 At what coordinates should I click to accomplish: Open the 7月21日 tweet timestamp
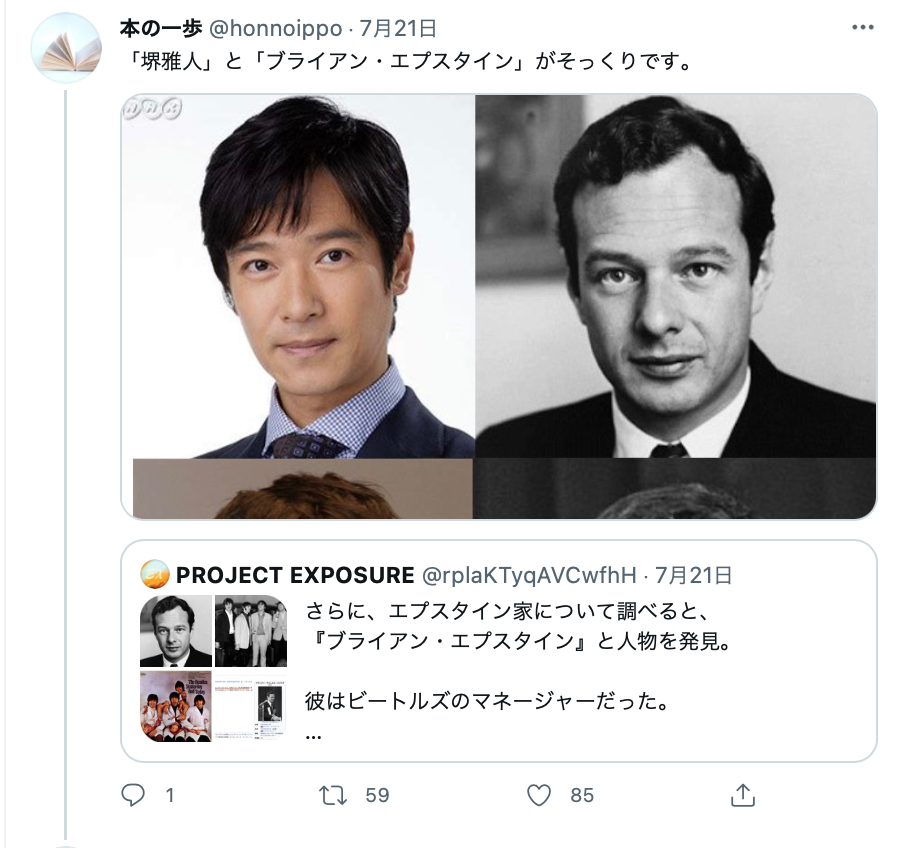[x=398, y=28]
